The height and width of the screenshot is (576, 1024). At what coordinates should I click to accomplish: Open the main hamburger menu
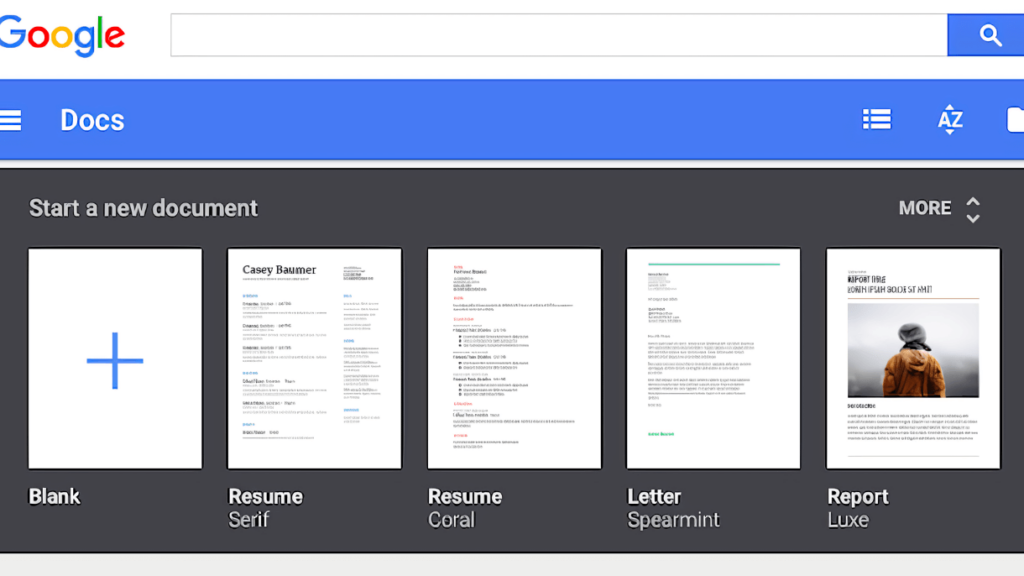pyautogui.click(x=10, y=120)
